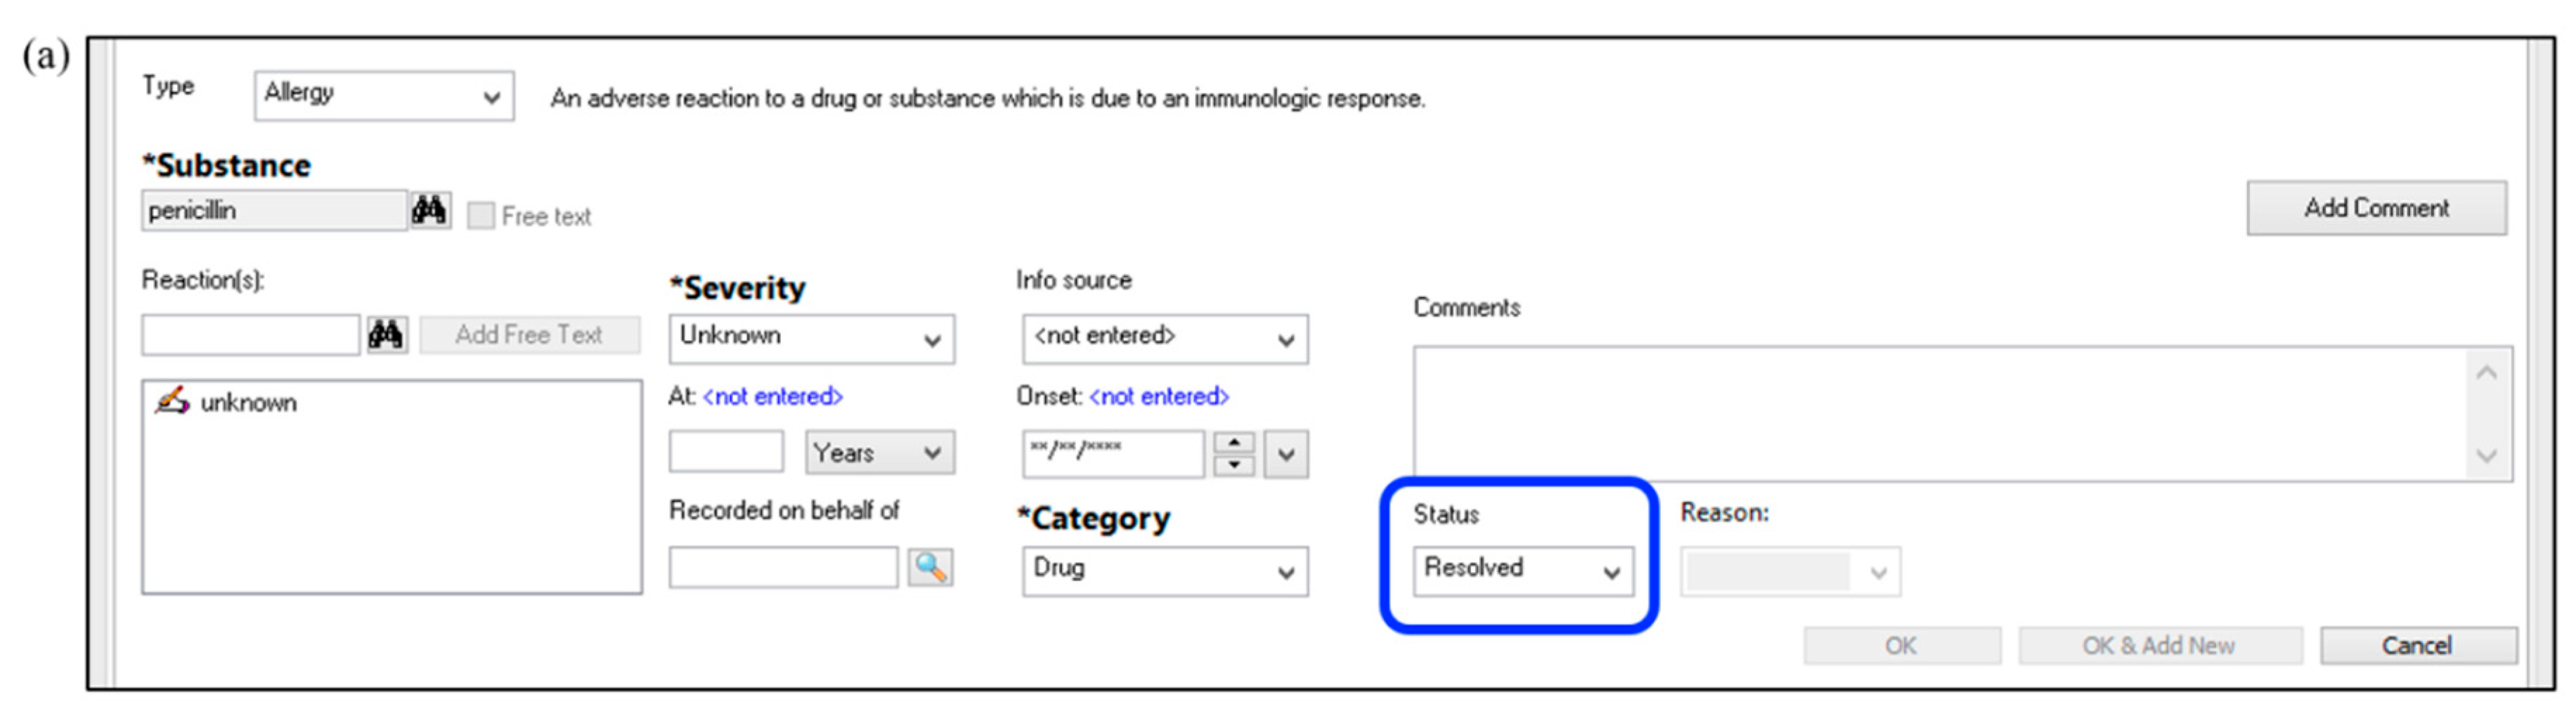Expand the Category Drug dropdown
The height and width of the screenshot is (716, 2576).
pyautogui.click(x=1165, y=570)
